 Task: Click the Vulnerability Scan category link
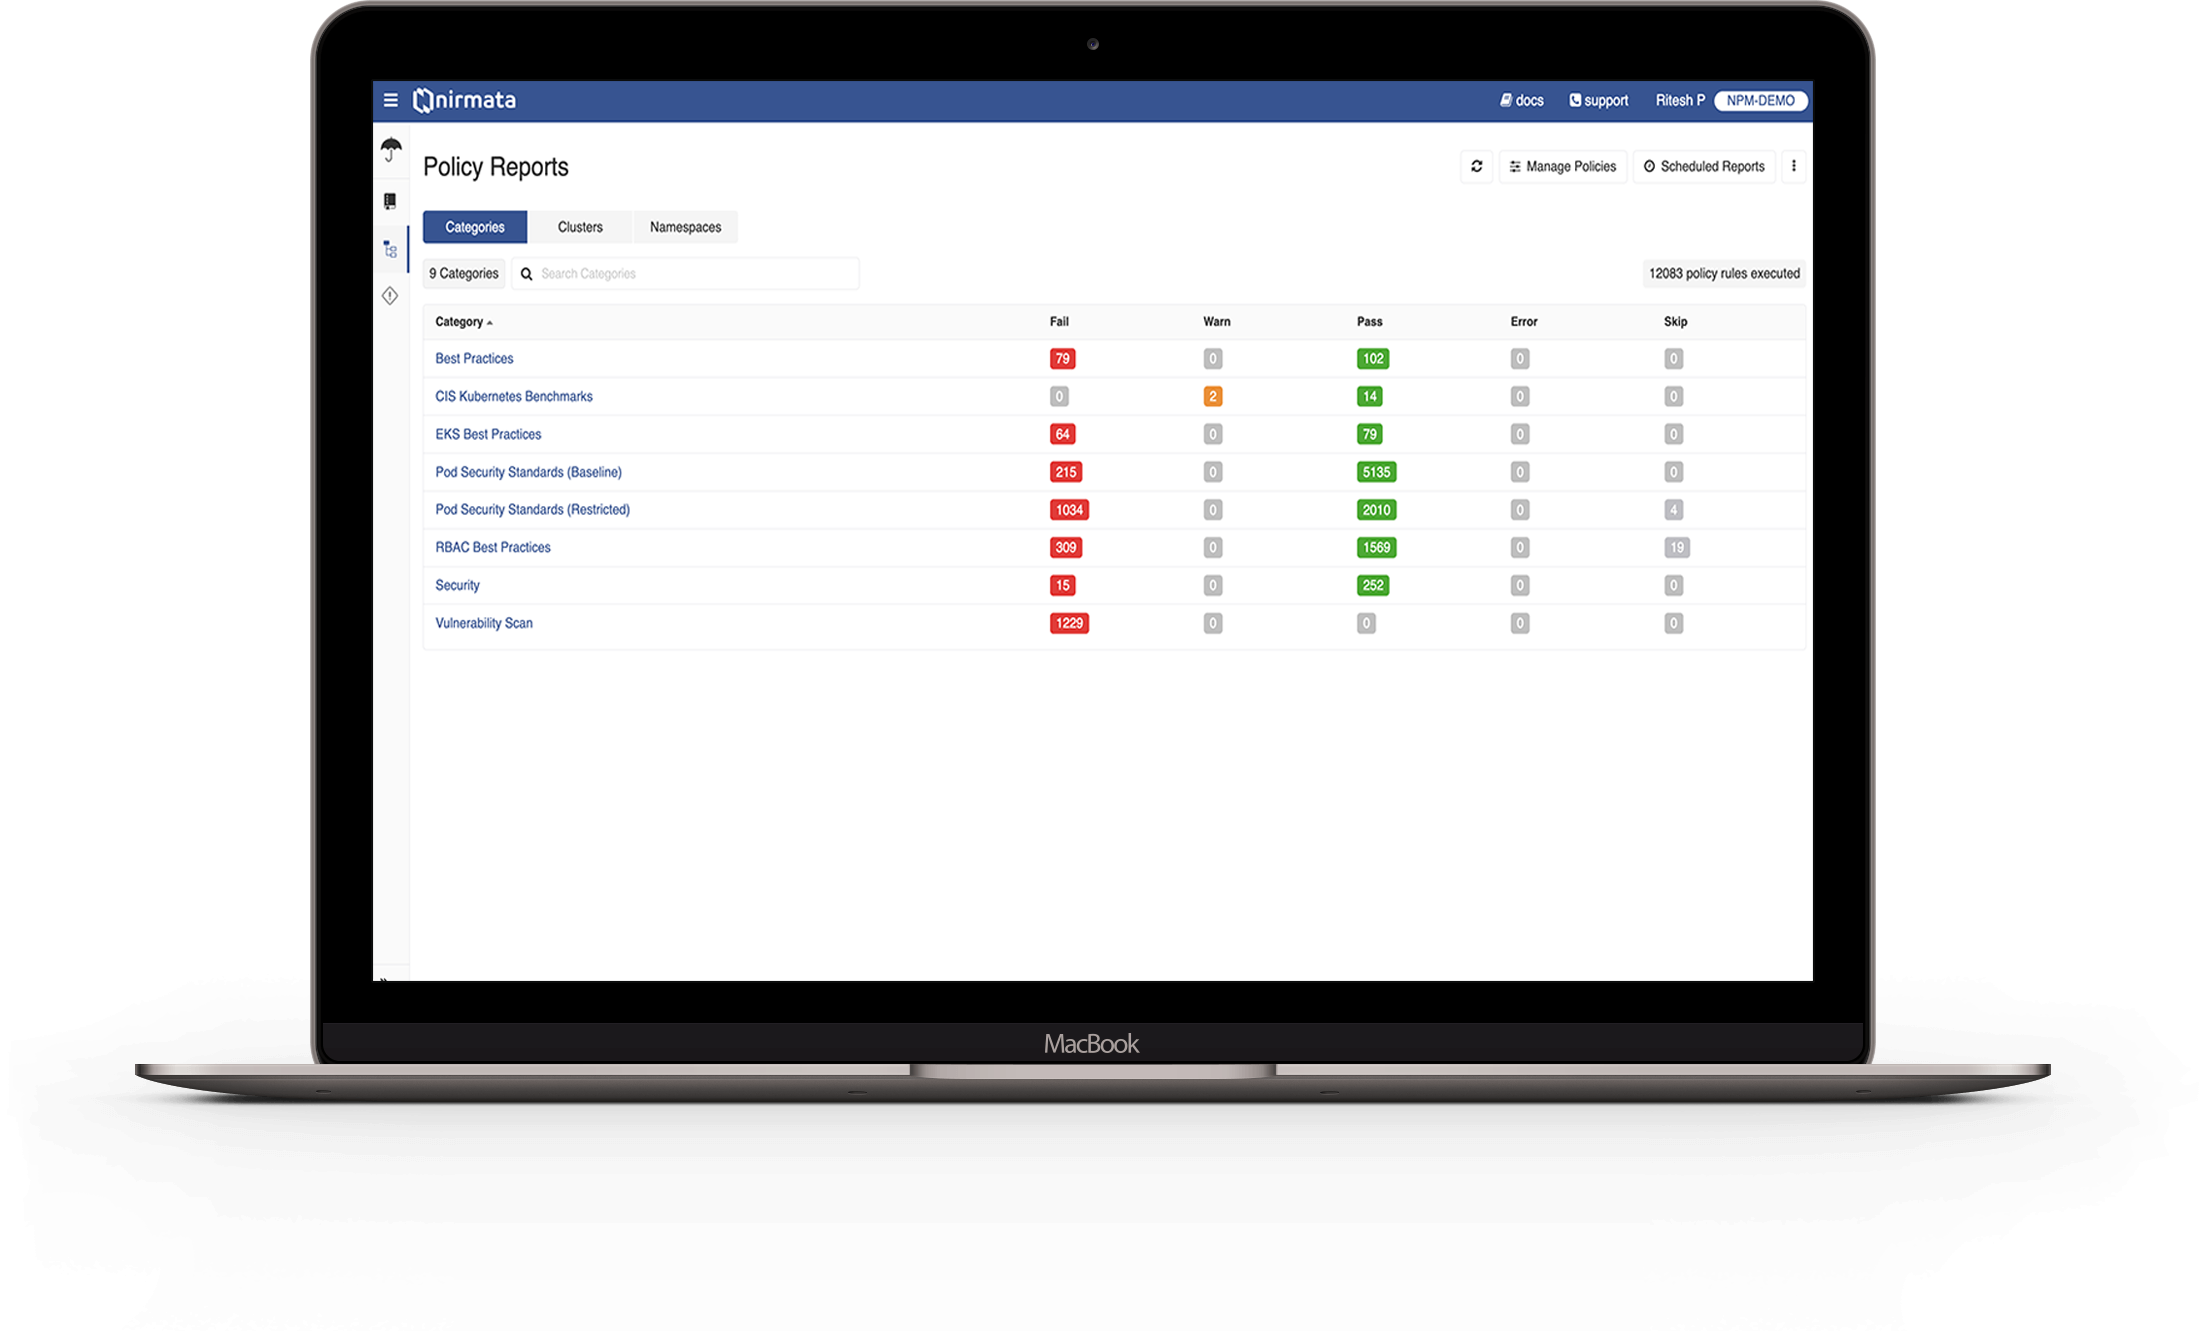coord(483,622)
